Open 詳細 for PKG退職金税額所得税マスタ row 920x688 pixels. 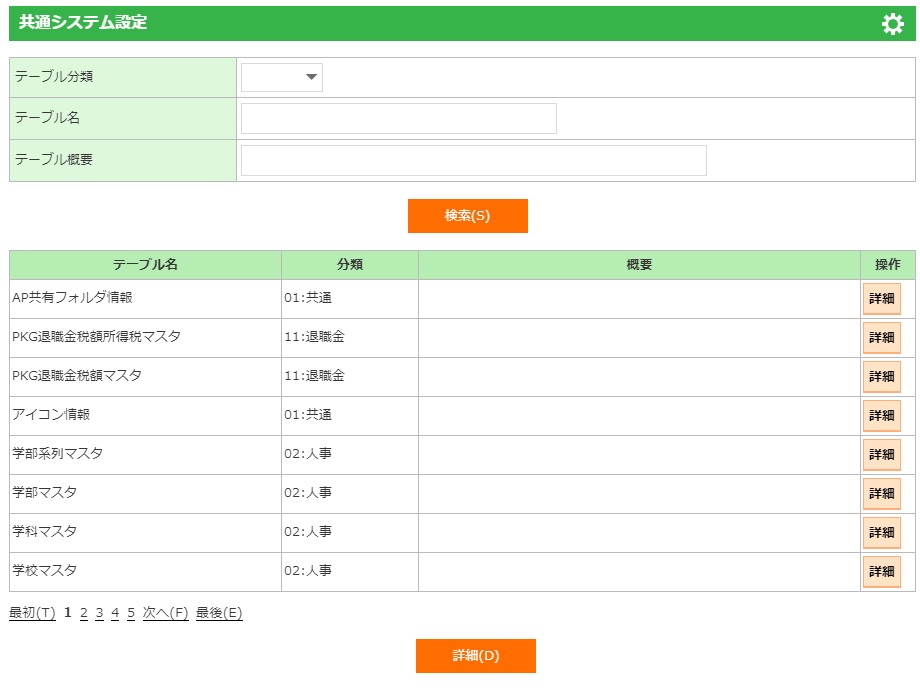tap(881, 338)
